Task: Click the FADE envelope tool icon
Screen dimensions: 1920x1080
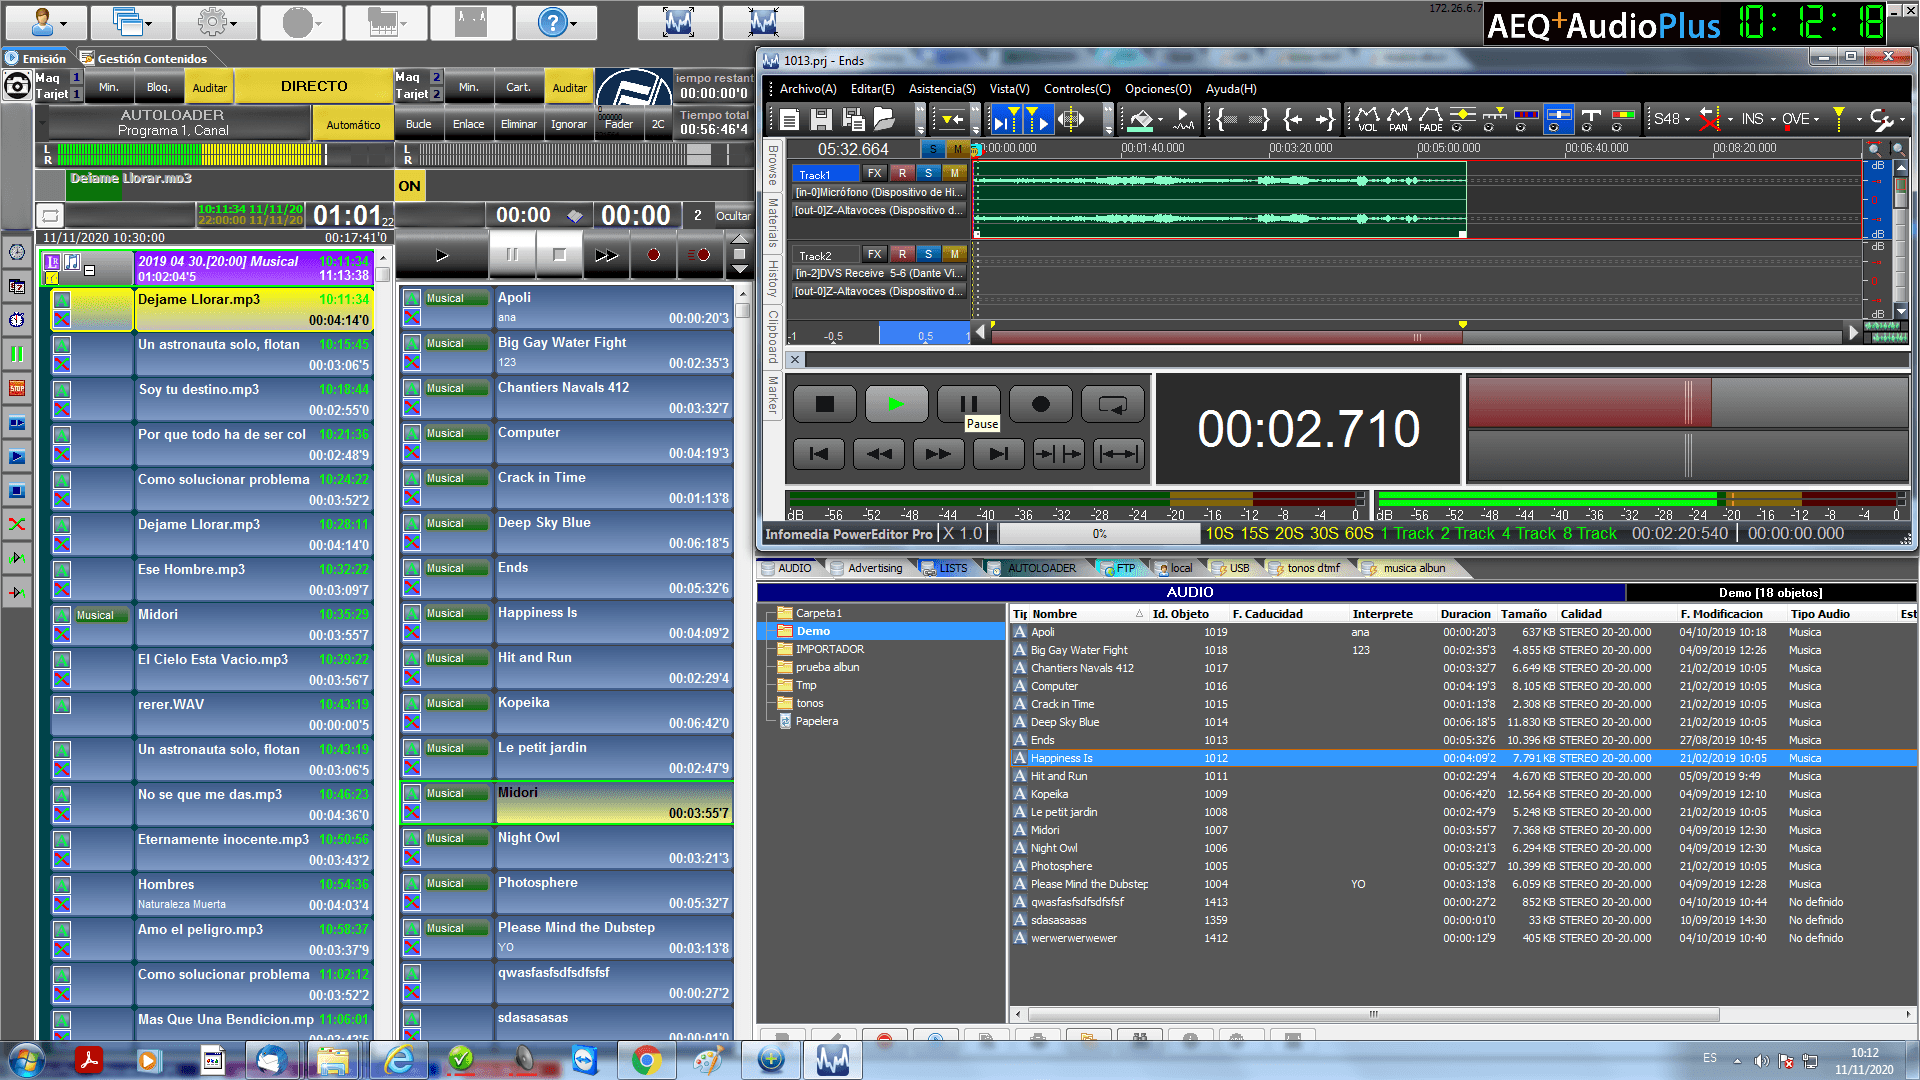Action: tap(1431, 120)
